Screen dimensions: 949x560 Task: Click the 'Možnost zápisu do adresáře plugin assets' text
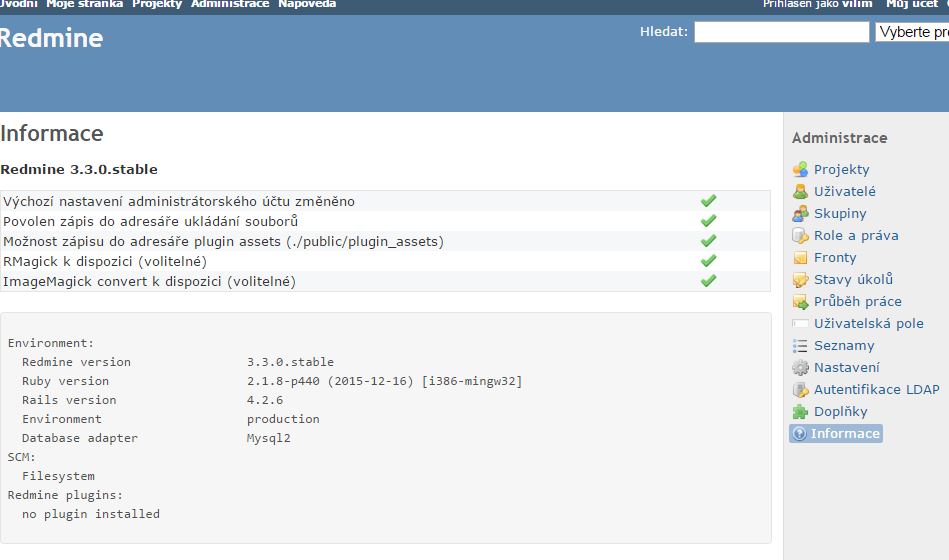143,241
